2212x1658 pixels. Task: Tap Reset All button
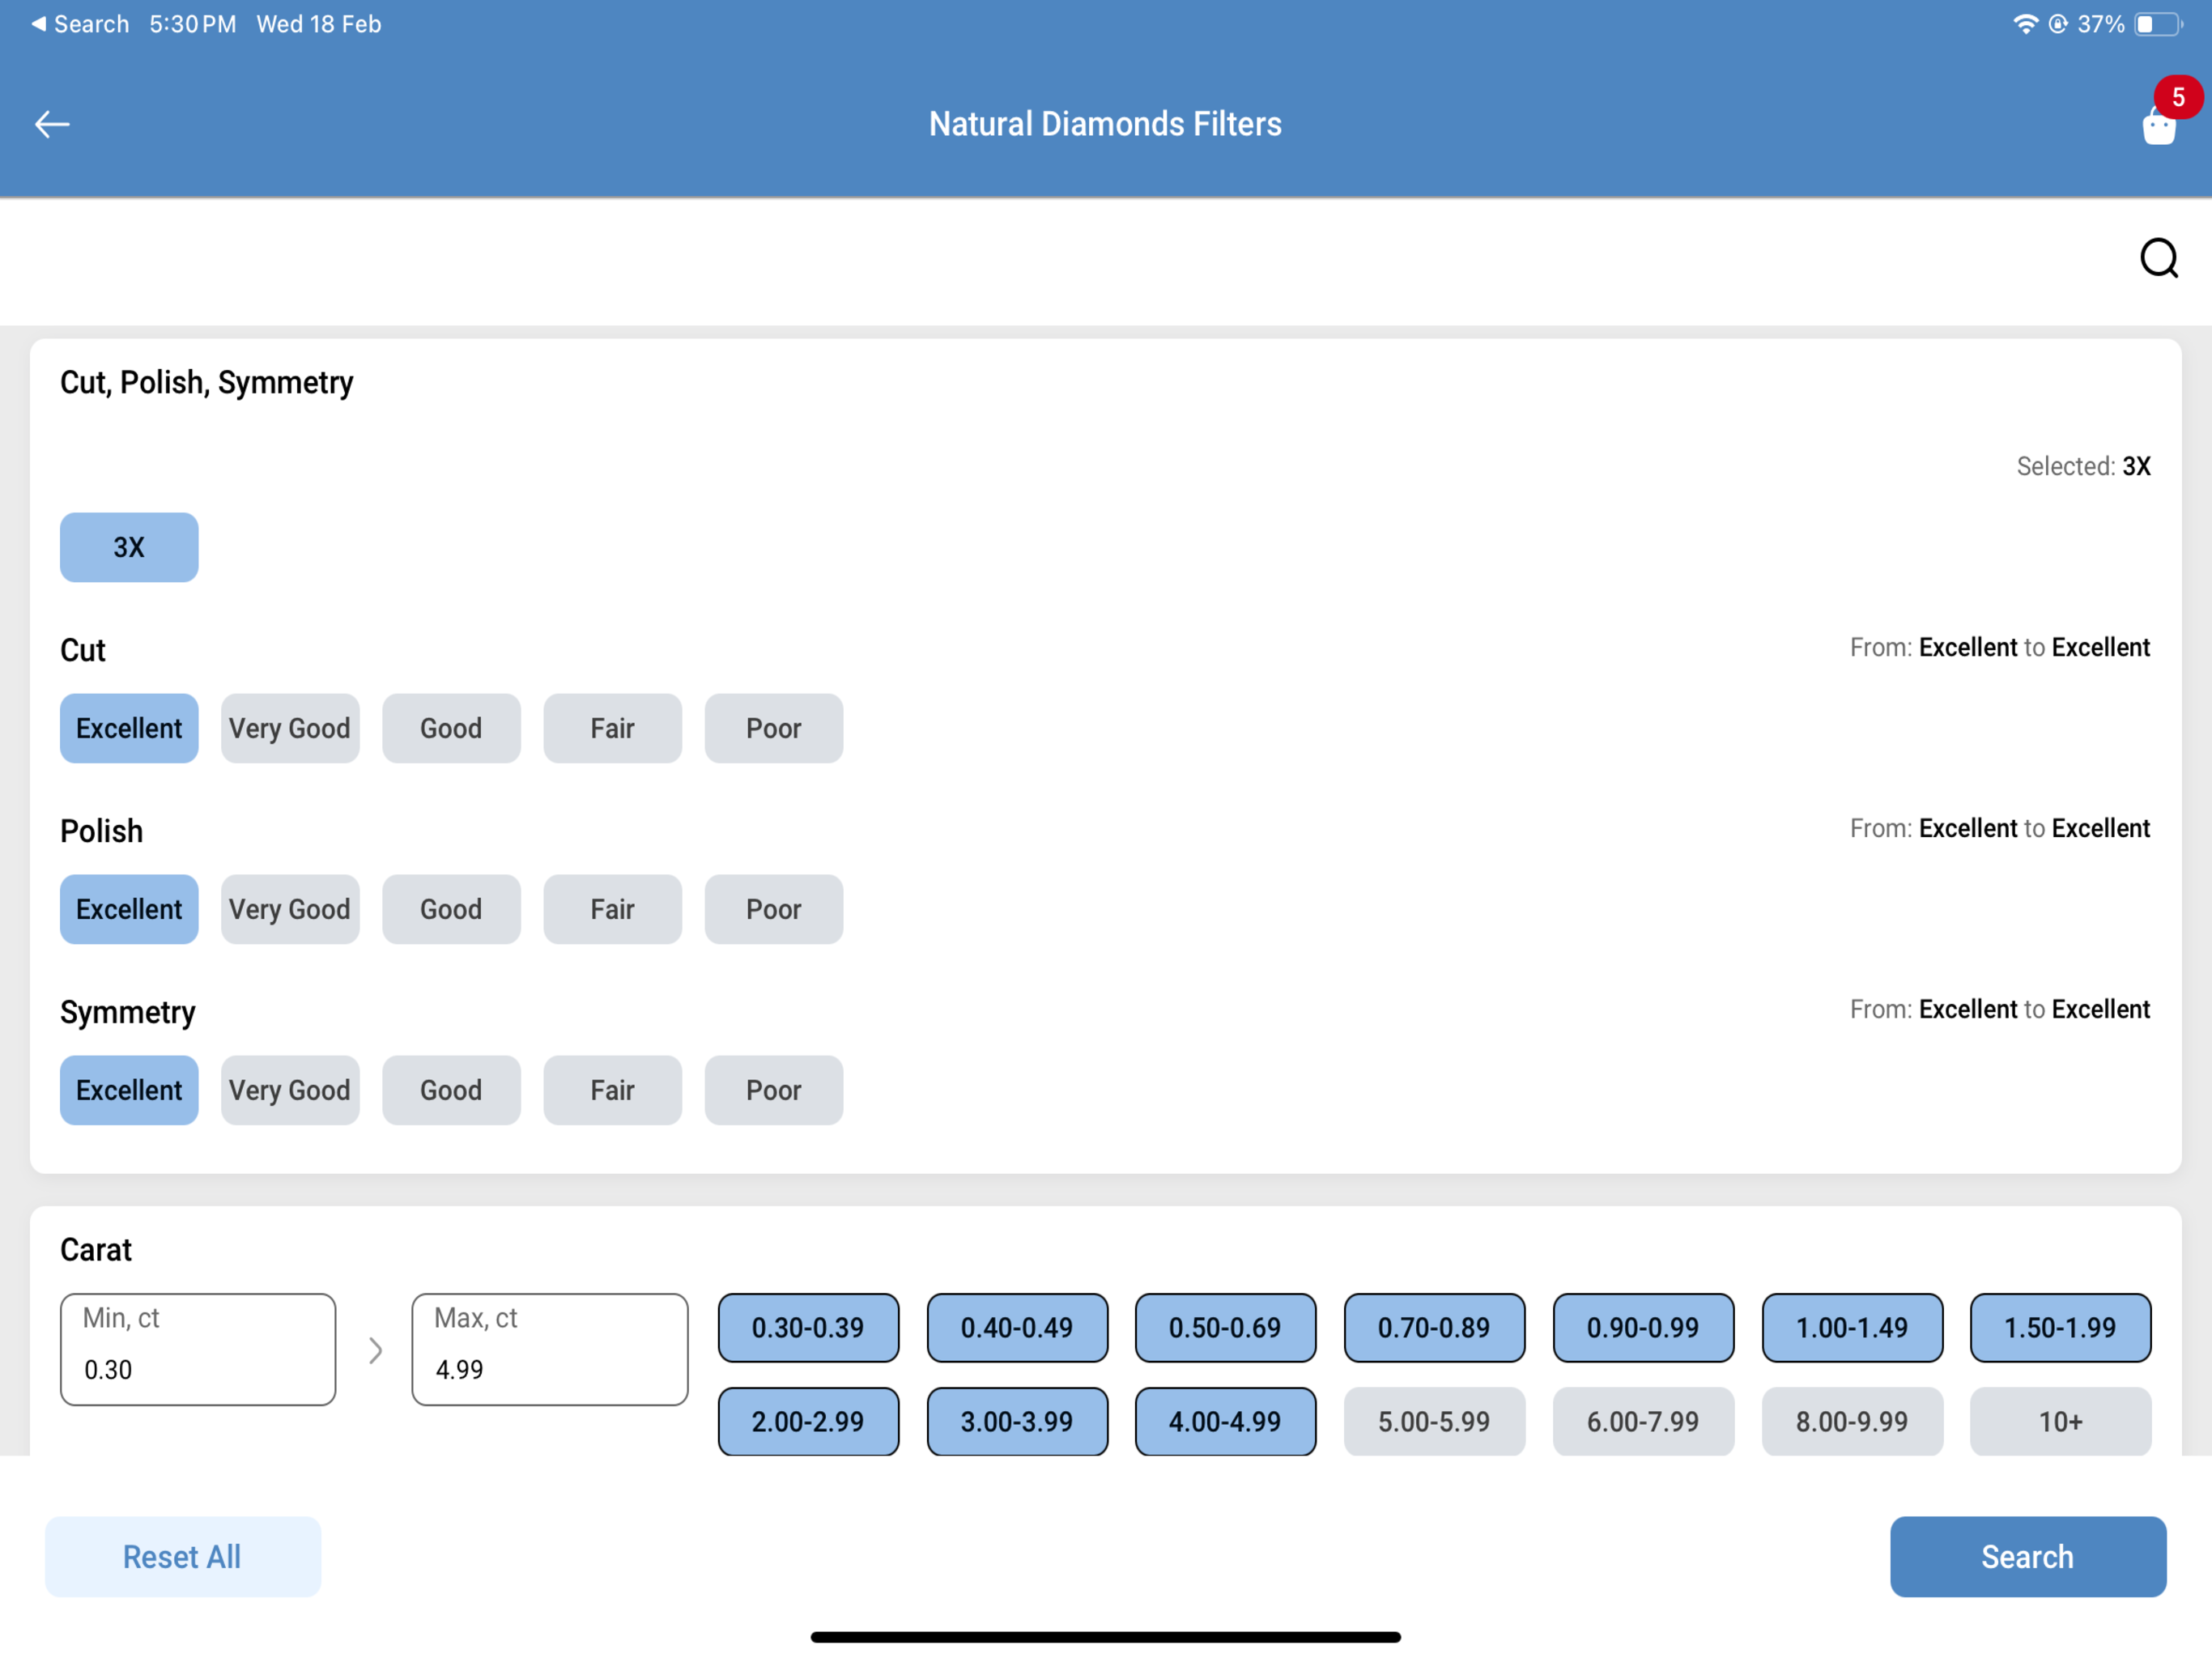click(183, 1556)
